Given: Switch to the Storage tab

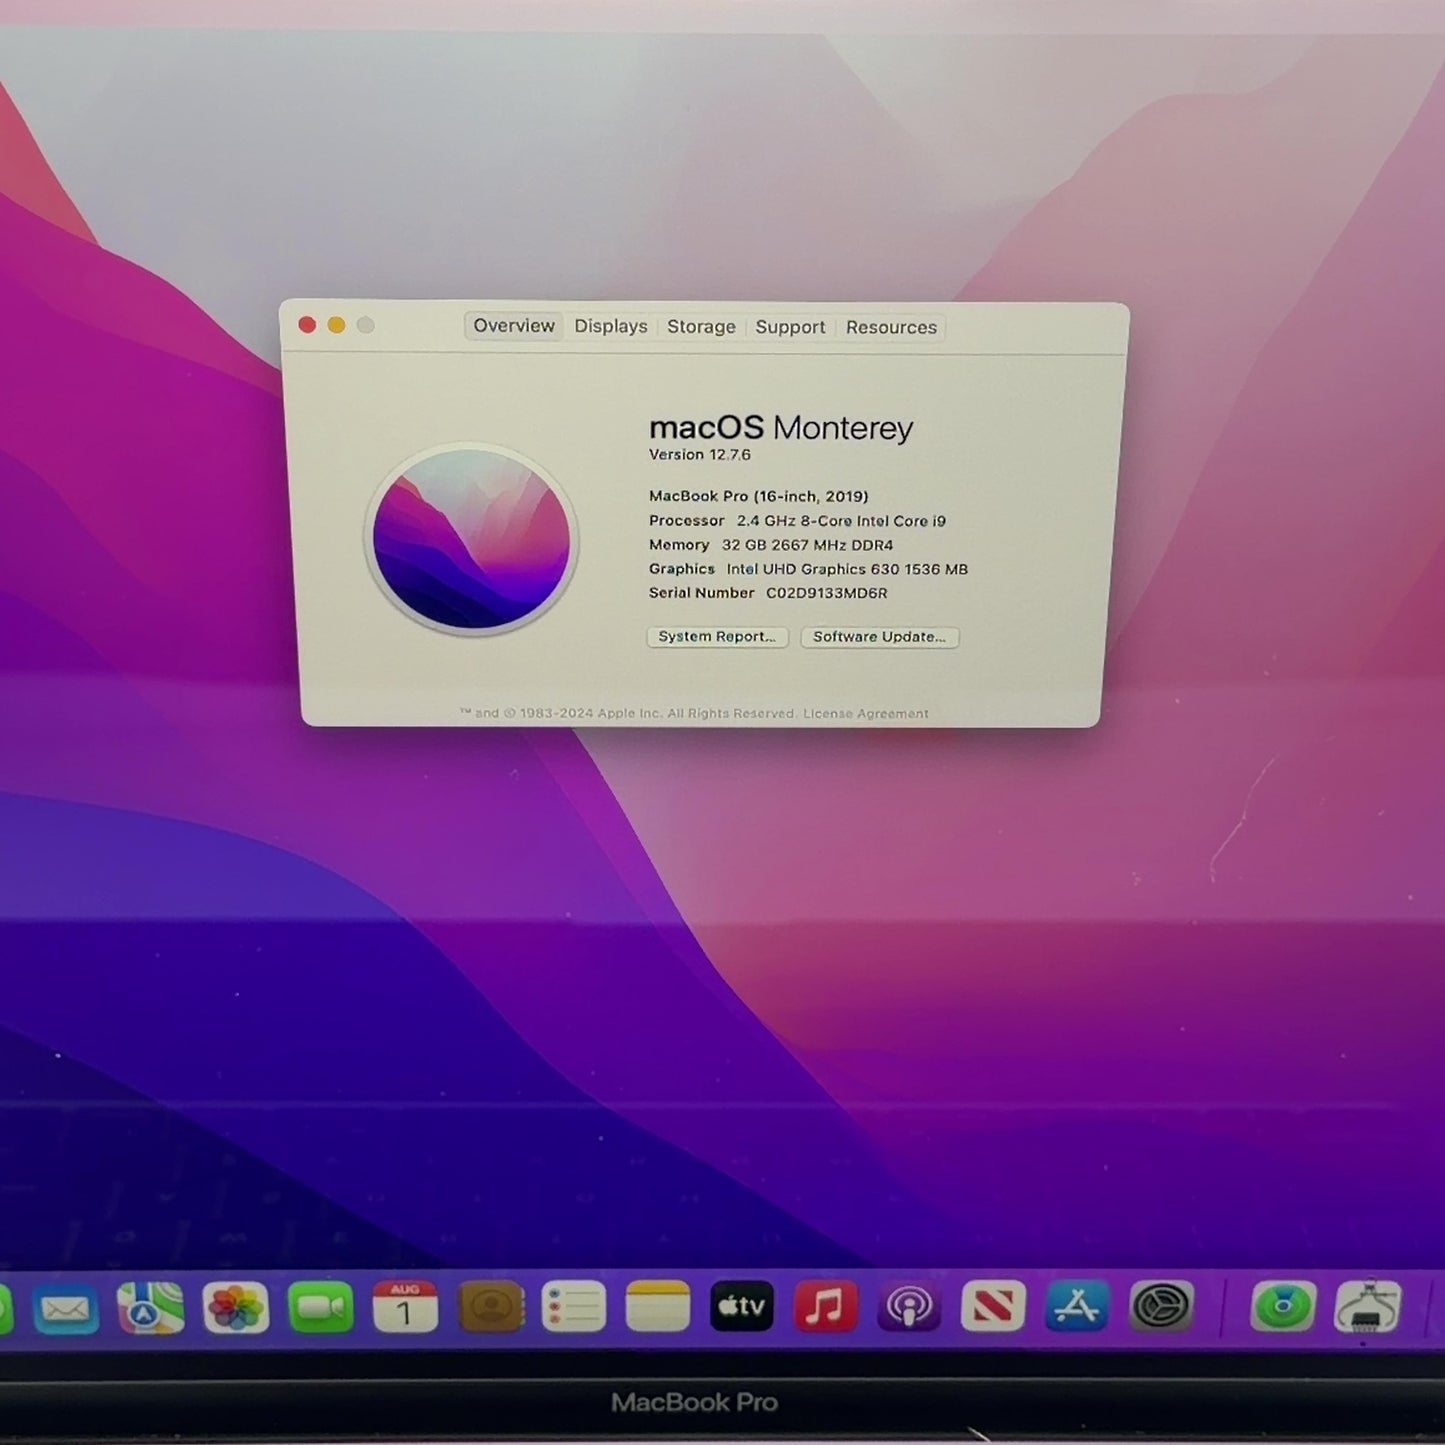Looking at the screenshot, I should coord(701,327).
